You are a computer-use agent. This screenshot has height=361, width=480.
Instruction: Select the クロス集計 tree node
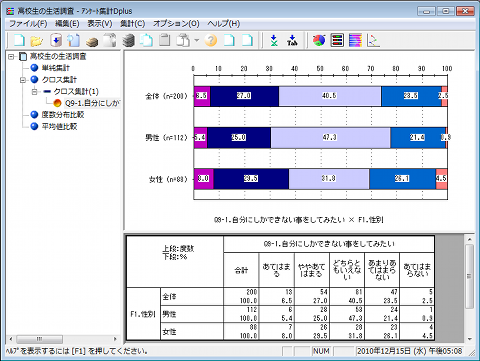pyautogui.click(x=59, y=80)
